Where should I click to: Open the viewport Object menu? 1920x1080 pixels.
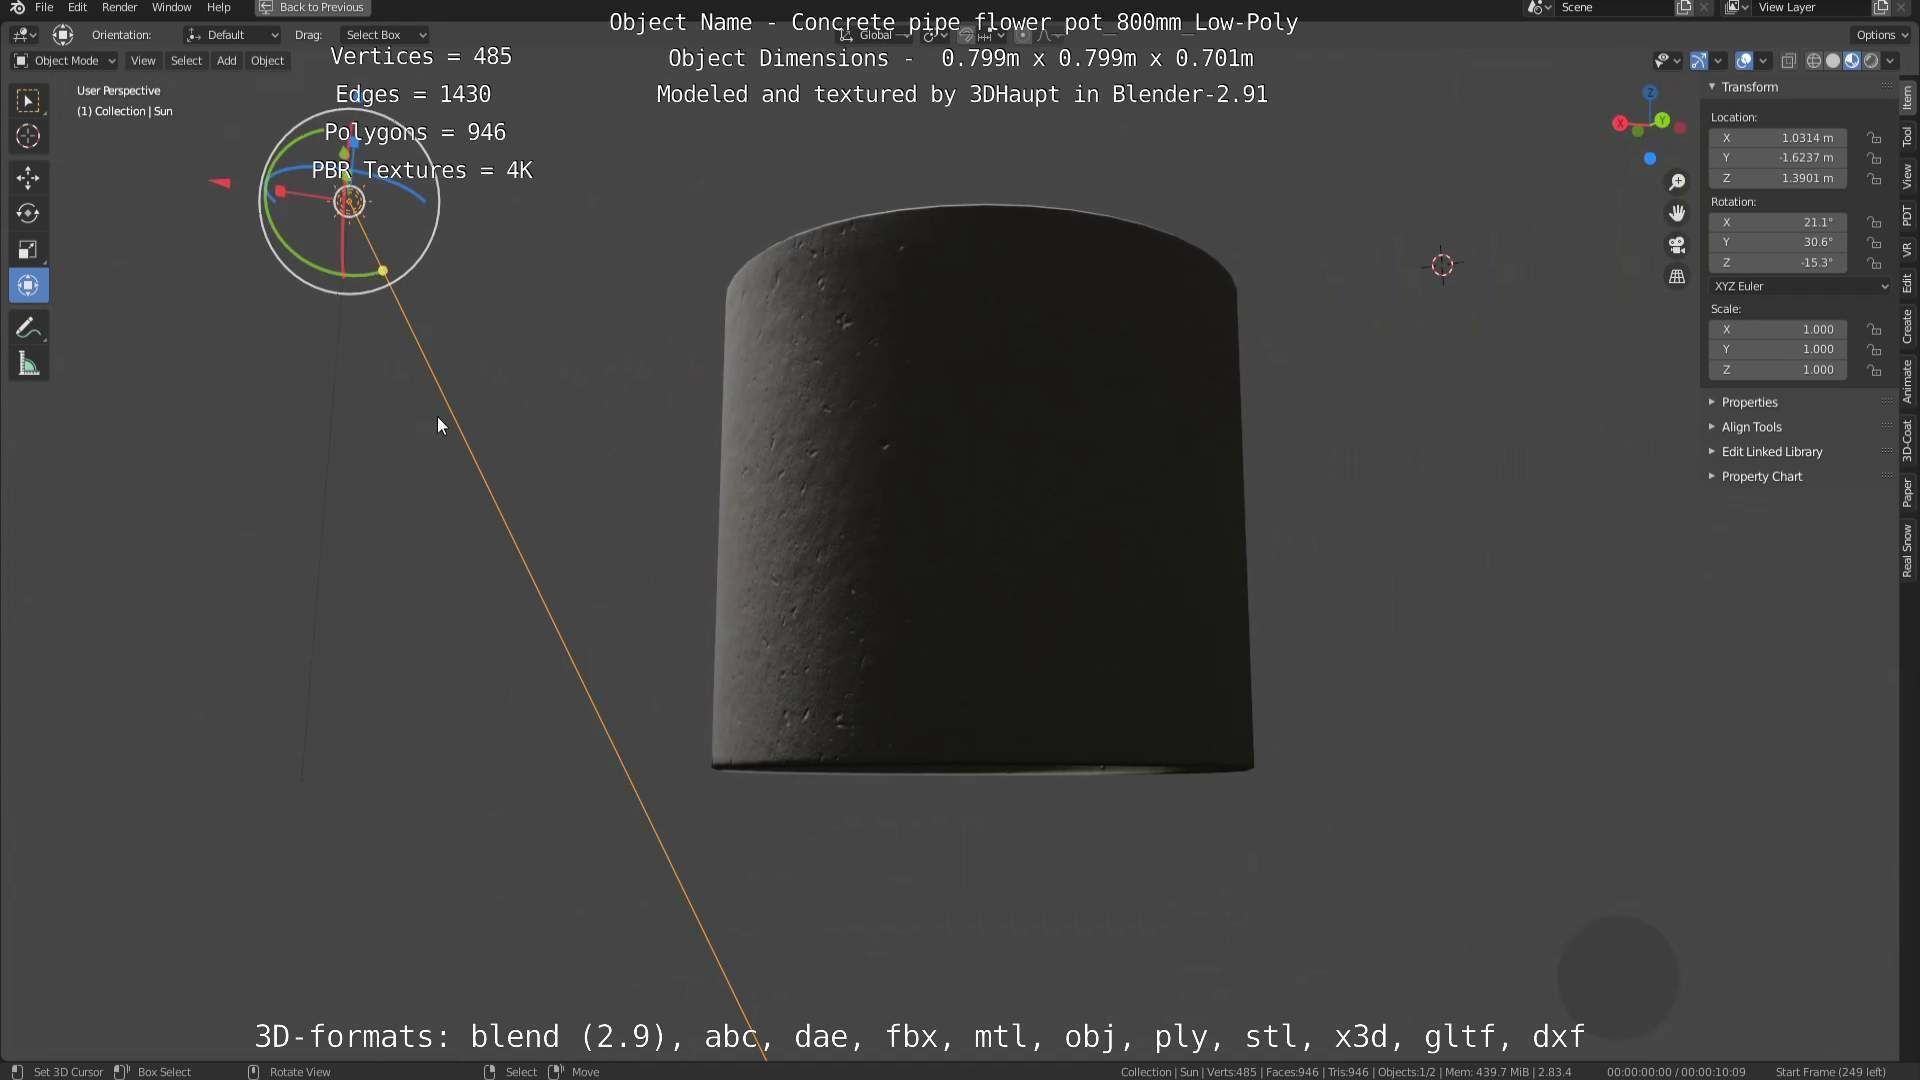pos(267,61)
